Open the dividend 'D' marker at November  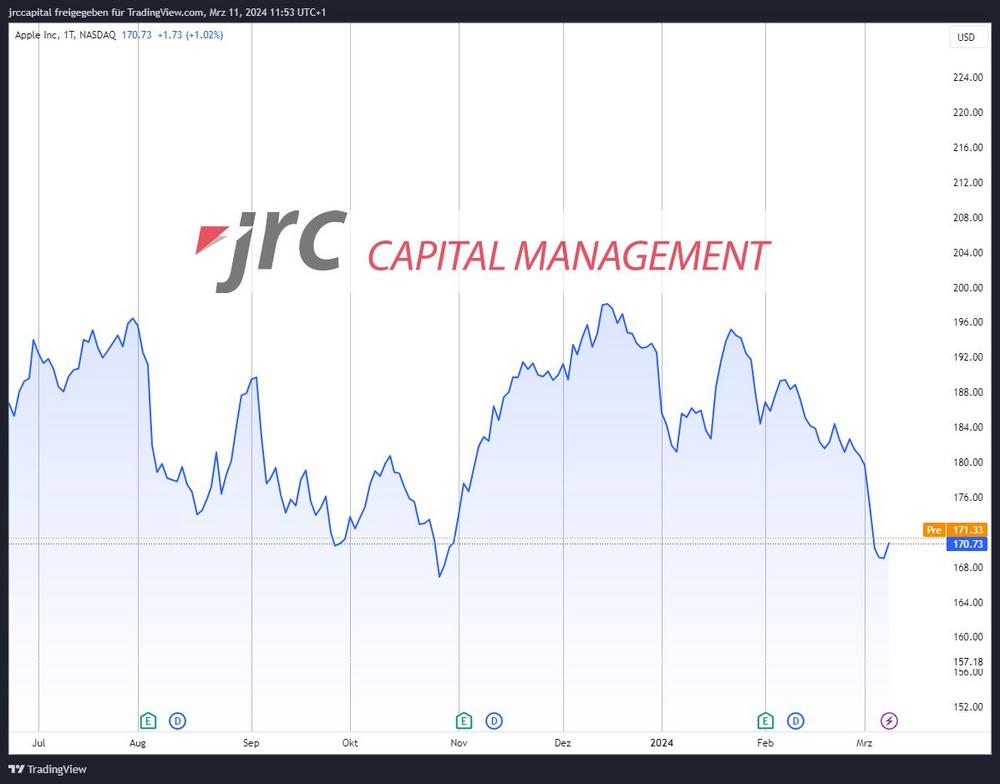click(x=494, y=721)
